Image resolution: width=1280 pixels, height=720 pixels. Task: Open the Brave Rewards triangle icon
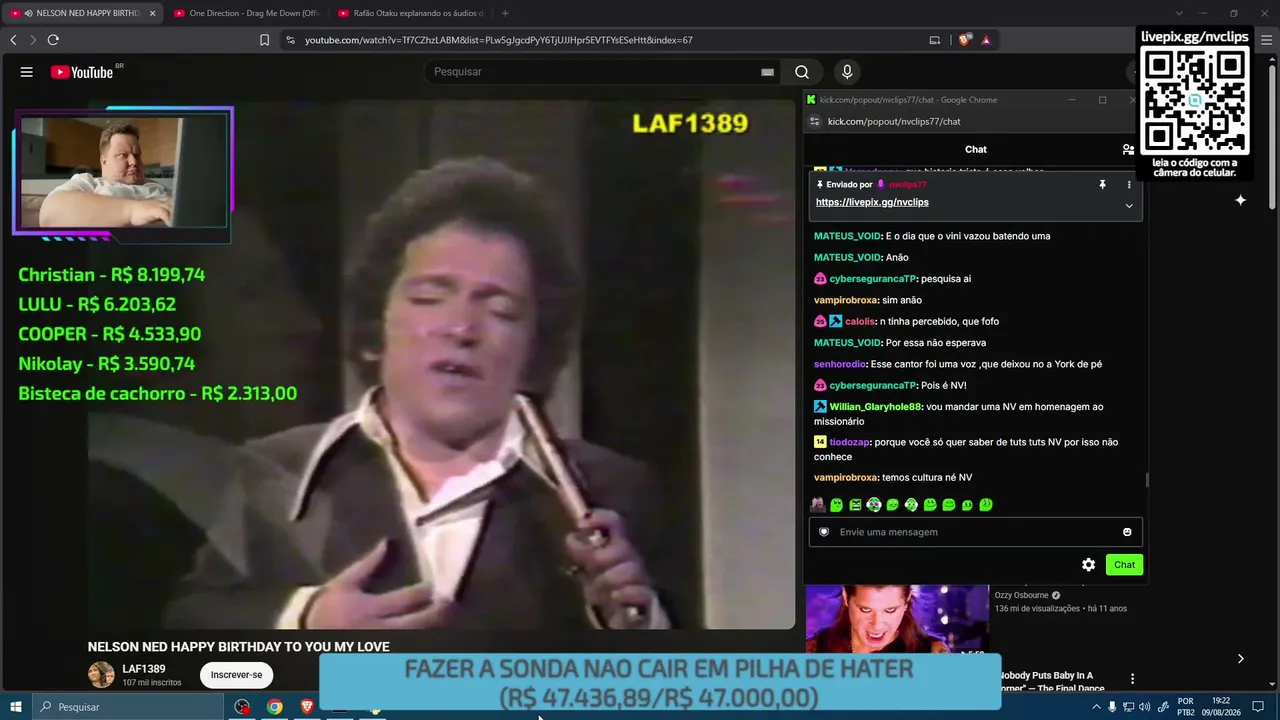coord(986,40)
